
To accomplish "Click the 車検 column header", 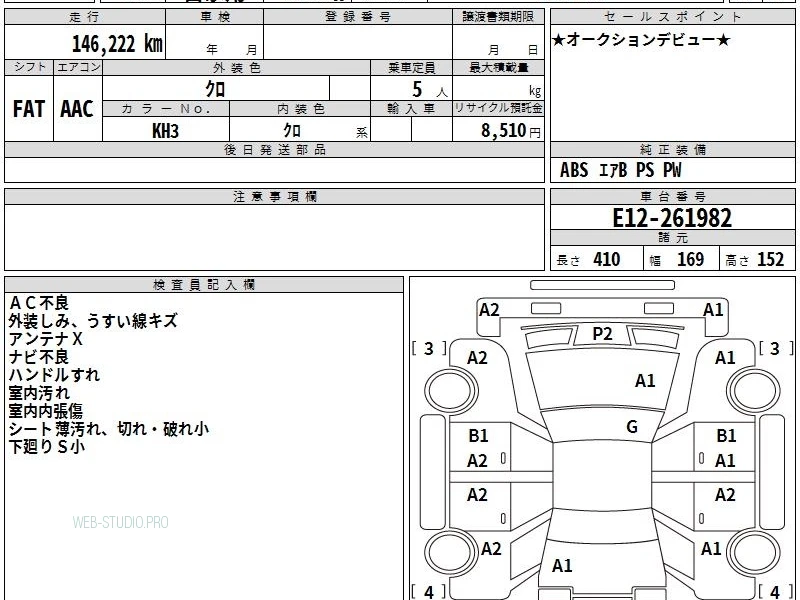I will click(x=215, y=17).
